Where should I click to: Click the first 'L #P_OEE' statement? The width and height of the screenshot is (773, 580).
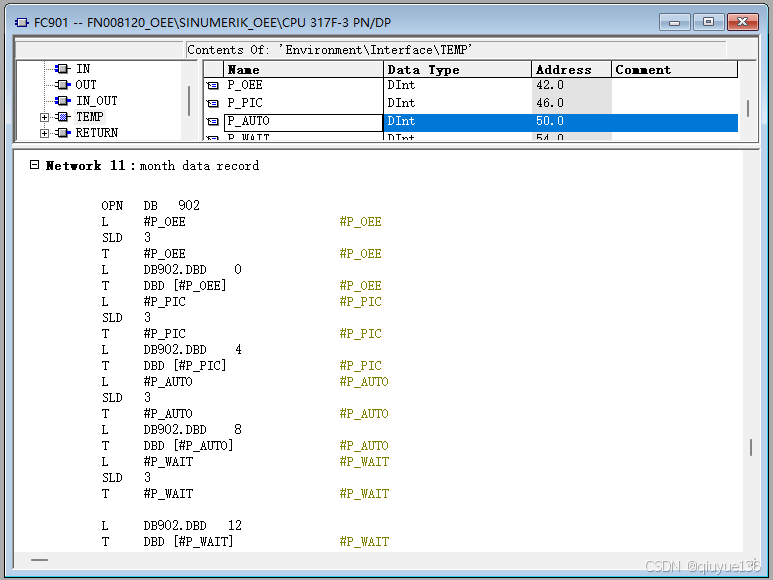(x=143, y=222)
